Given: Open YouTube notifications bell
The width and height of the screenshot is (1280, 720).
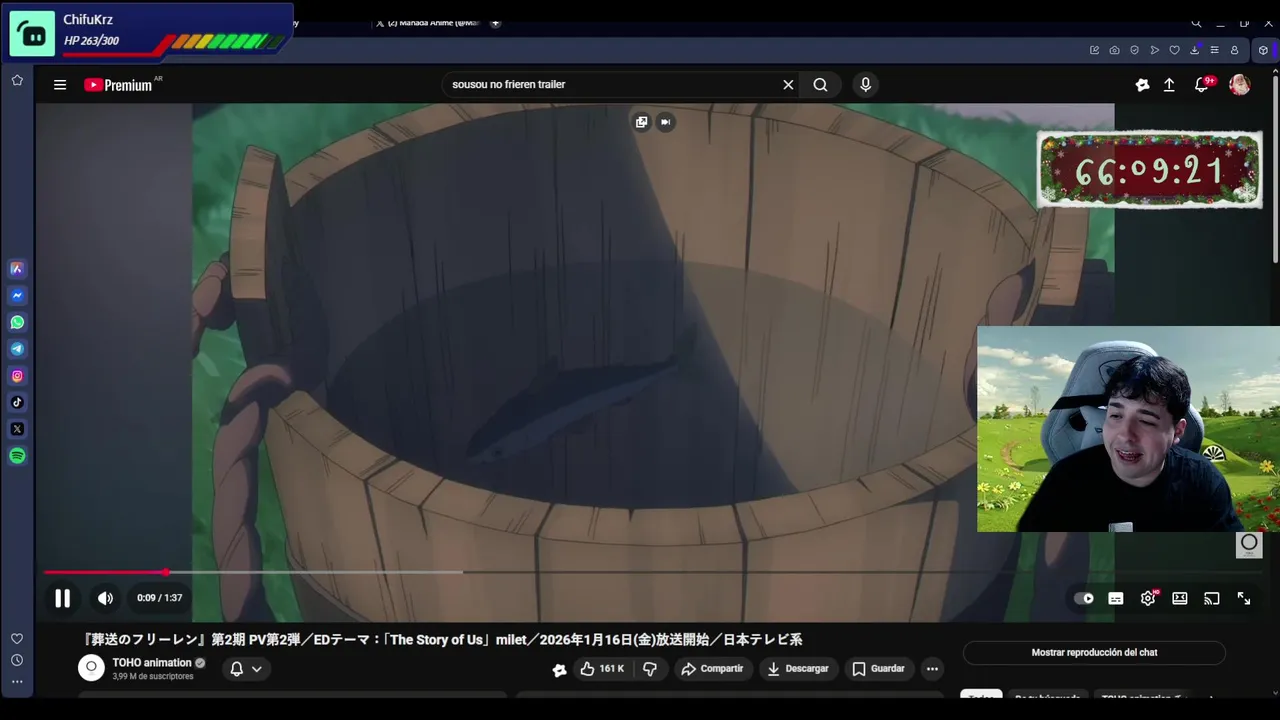Looking at the screenshot, I should tap(1202, 85).
